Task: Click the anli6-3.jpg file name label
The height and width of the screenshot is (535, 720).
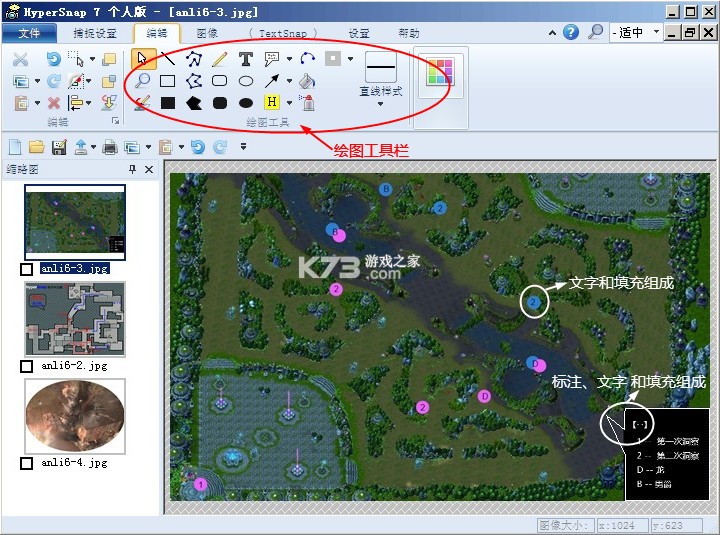Action: tap(74, 269)
